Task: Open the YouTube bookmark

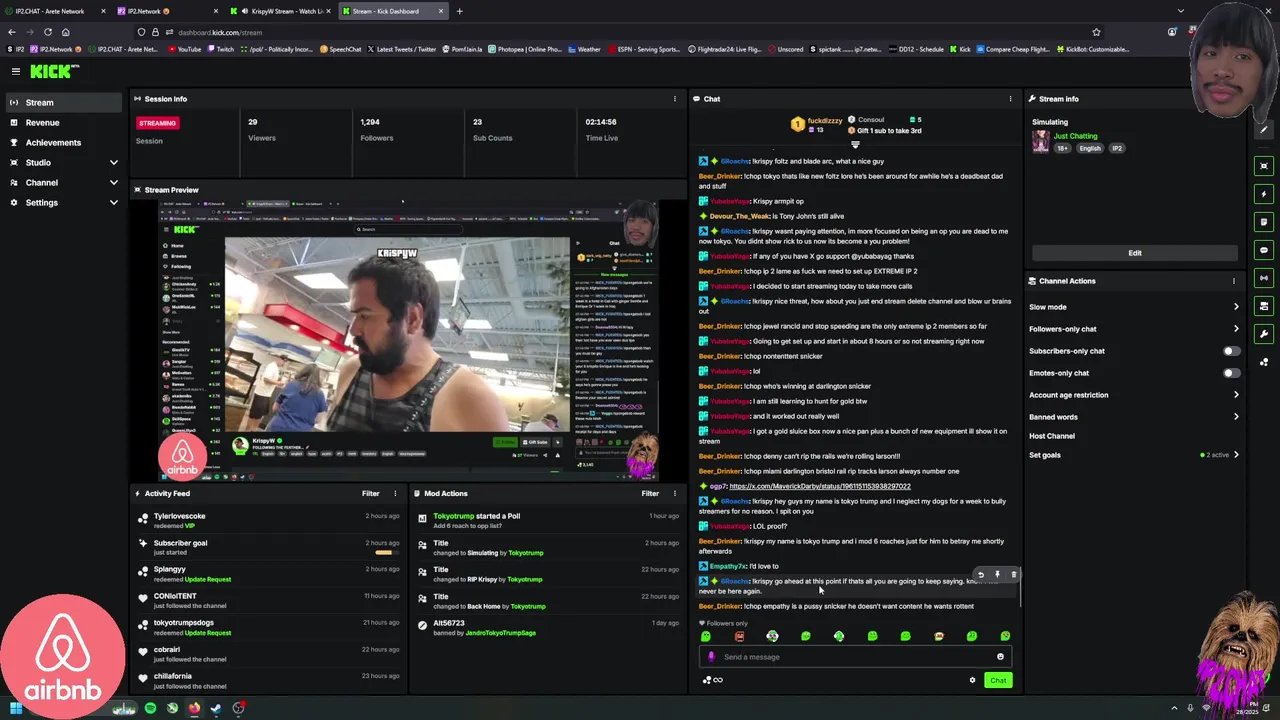Action: pyautogui.click(x=183, y=49)
